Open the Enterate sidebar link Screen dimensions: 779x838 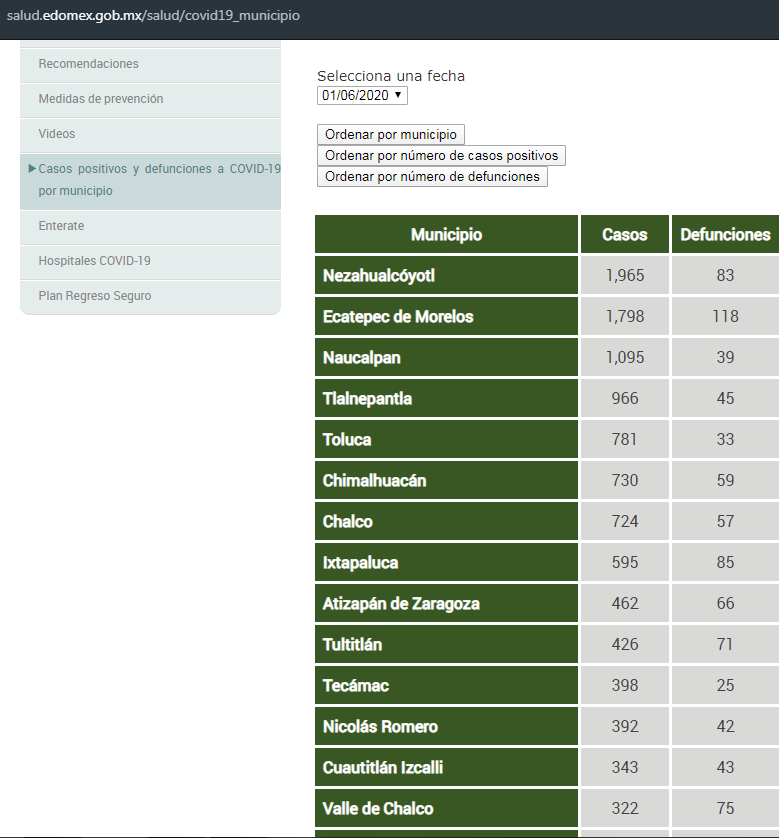pyautogui.click(x=61, y=226)
